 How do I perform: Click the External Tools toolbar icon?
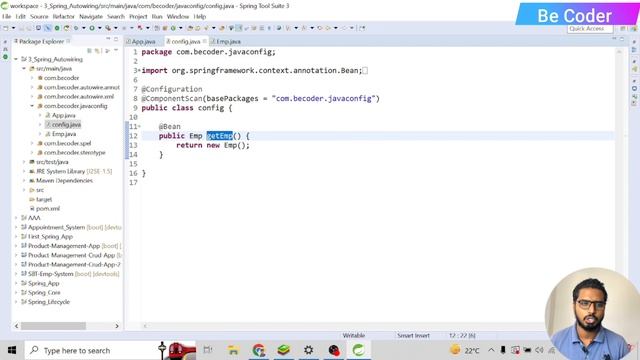[x=108, y=28]
